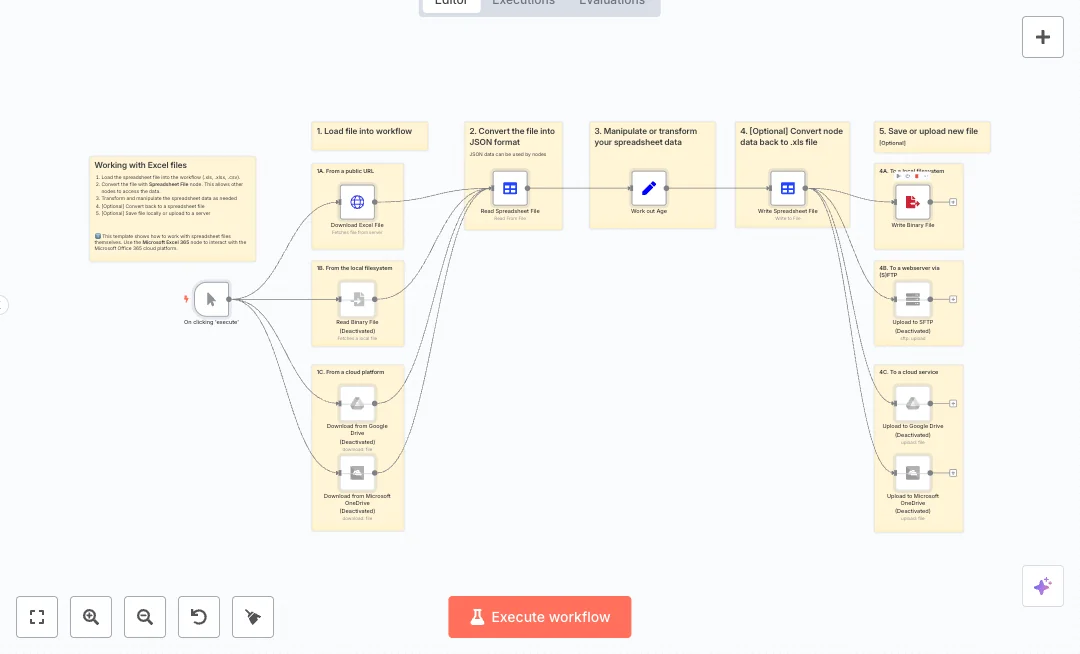
Task: Open the Evaluations tab
Action: click(611, 3)
